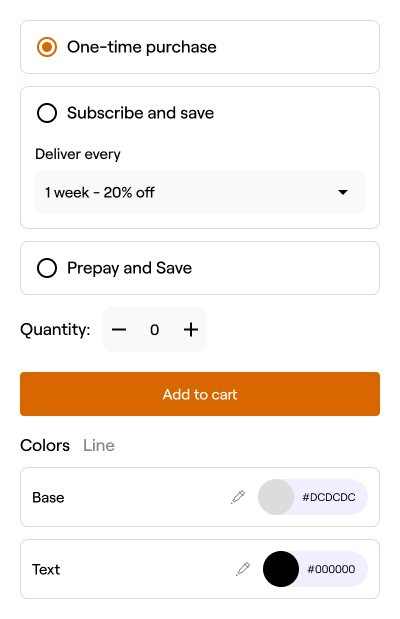The width and height of the screenshot is (400, 619).
Task: Open the gray Base color swatch
Action: (x=276, y=497)
